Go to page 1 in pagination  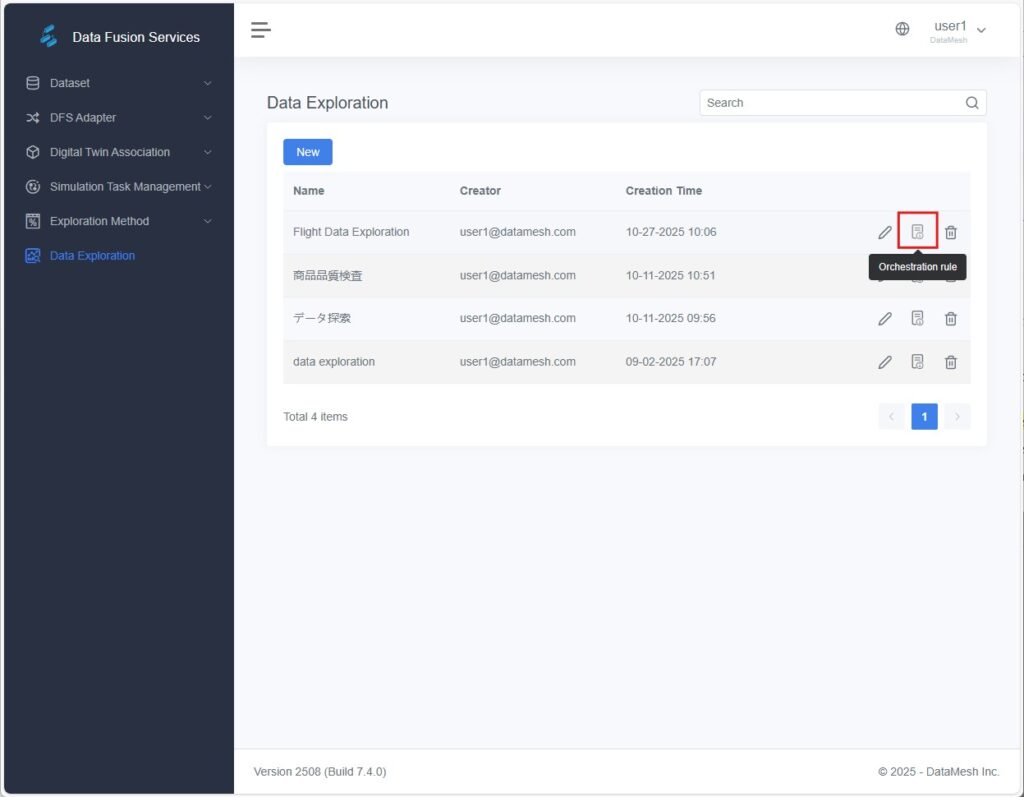(x=924, y=417)
